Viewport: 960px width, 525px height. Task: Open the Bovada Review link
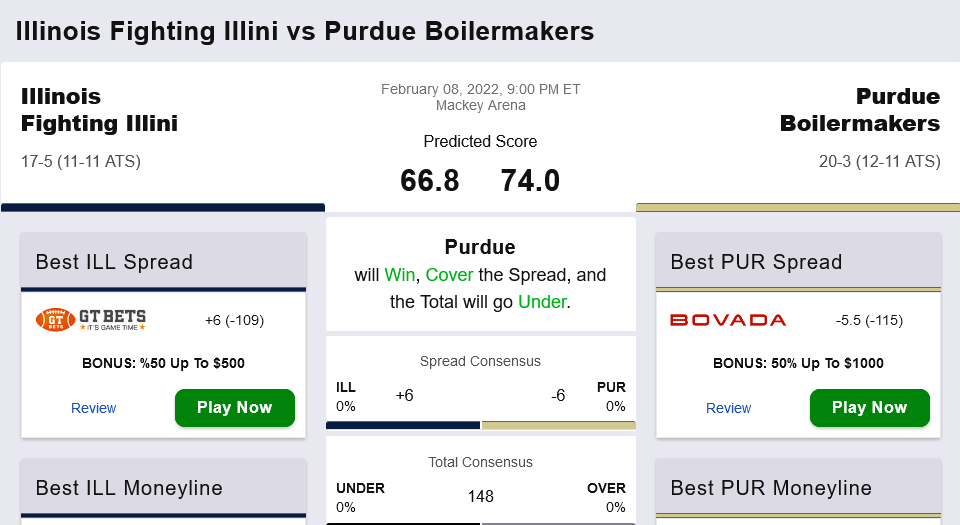click(x=728, y=408)
